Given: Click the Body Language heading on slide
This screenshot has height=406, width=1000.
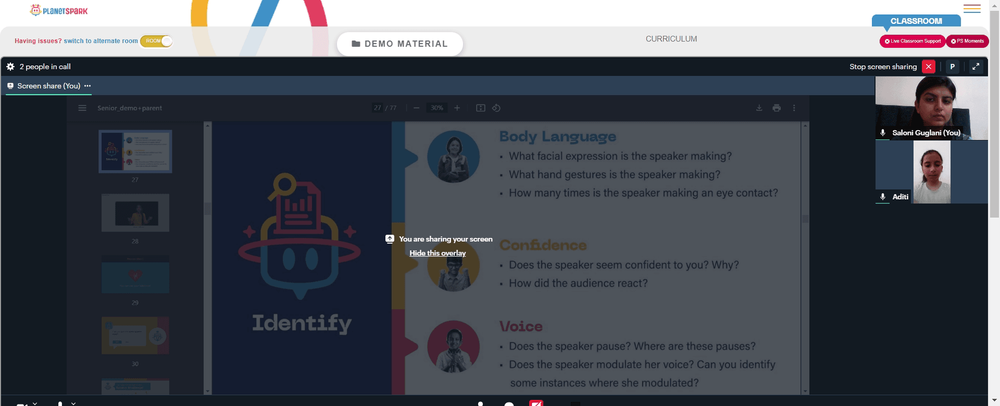Looking at the screenshot, I should tap(557, 136).
